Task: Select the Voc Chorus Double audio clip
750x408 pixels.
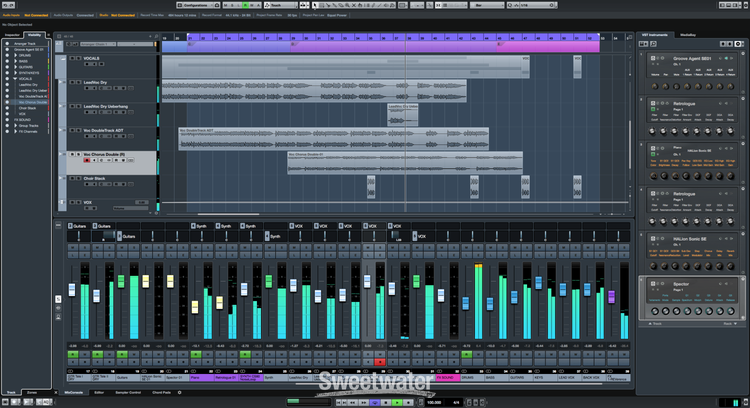Action: [x=405, y=163]
